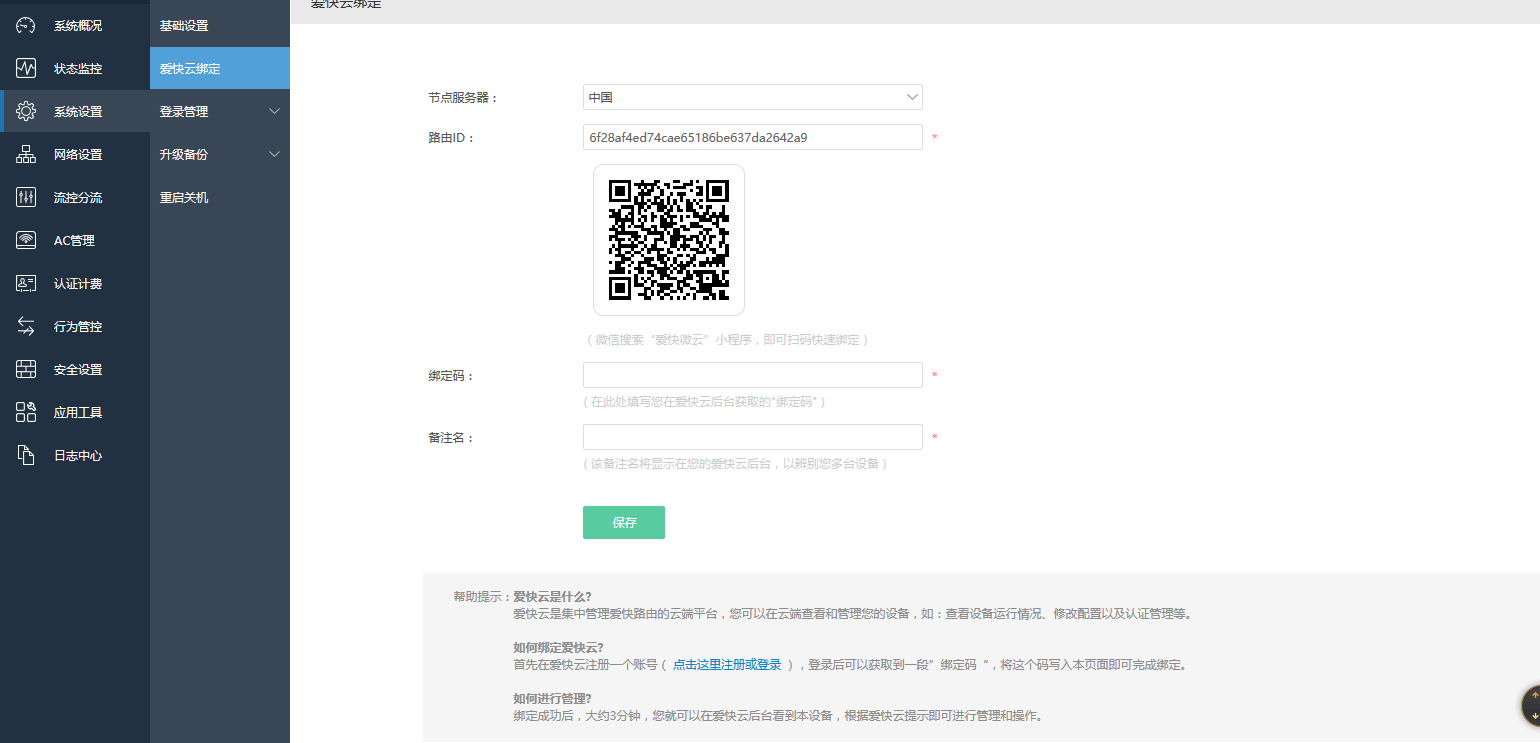Click the 行为管控 arrows icon

(x=26, y=327)
